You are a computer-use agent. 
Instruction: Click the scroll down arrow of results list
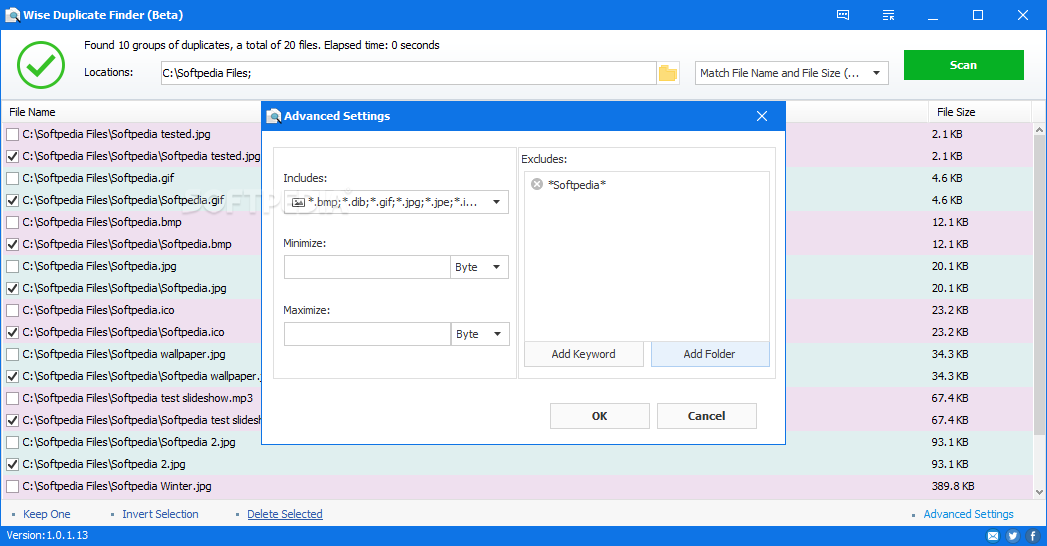coord(1039,493)
